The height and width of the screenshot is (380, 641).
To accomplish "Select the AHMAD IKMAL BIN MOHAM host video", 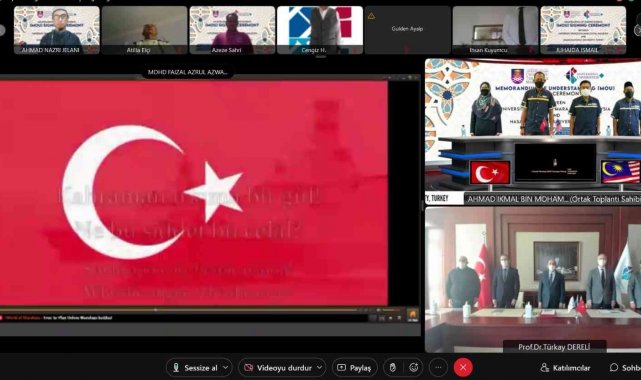I will coord(533,132).
